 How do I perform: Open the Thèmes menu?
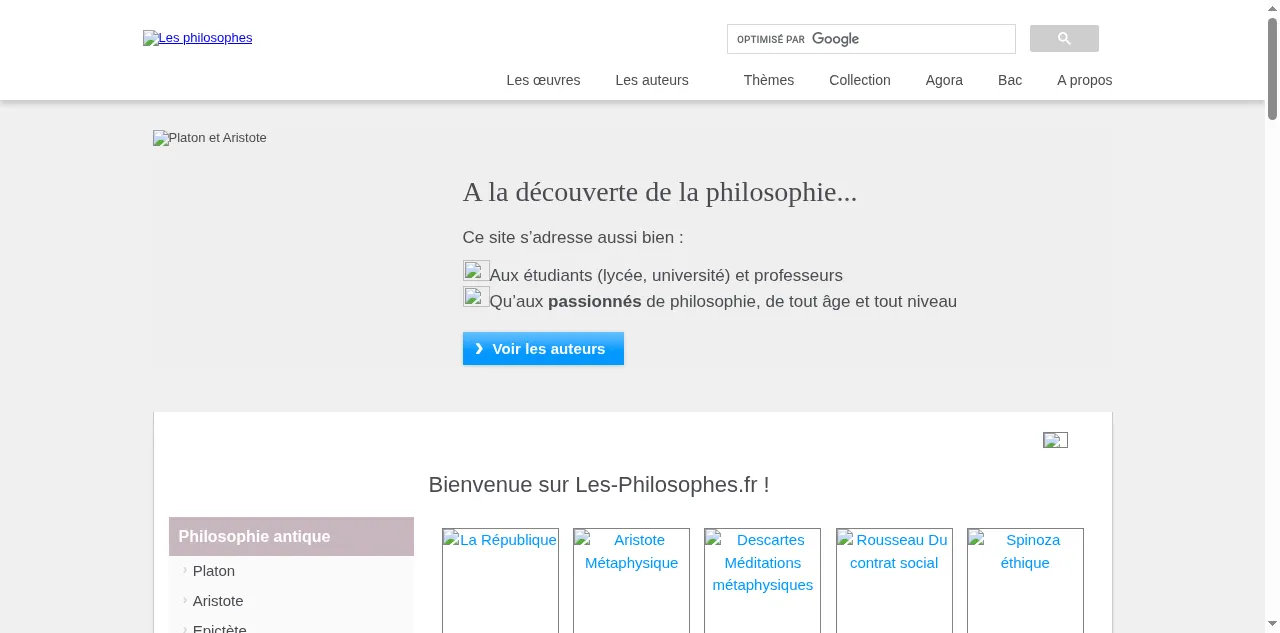click(769, 80)
